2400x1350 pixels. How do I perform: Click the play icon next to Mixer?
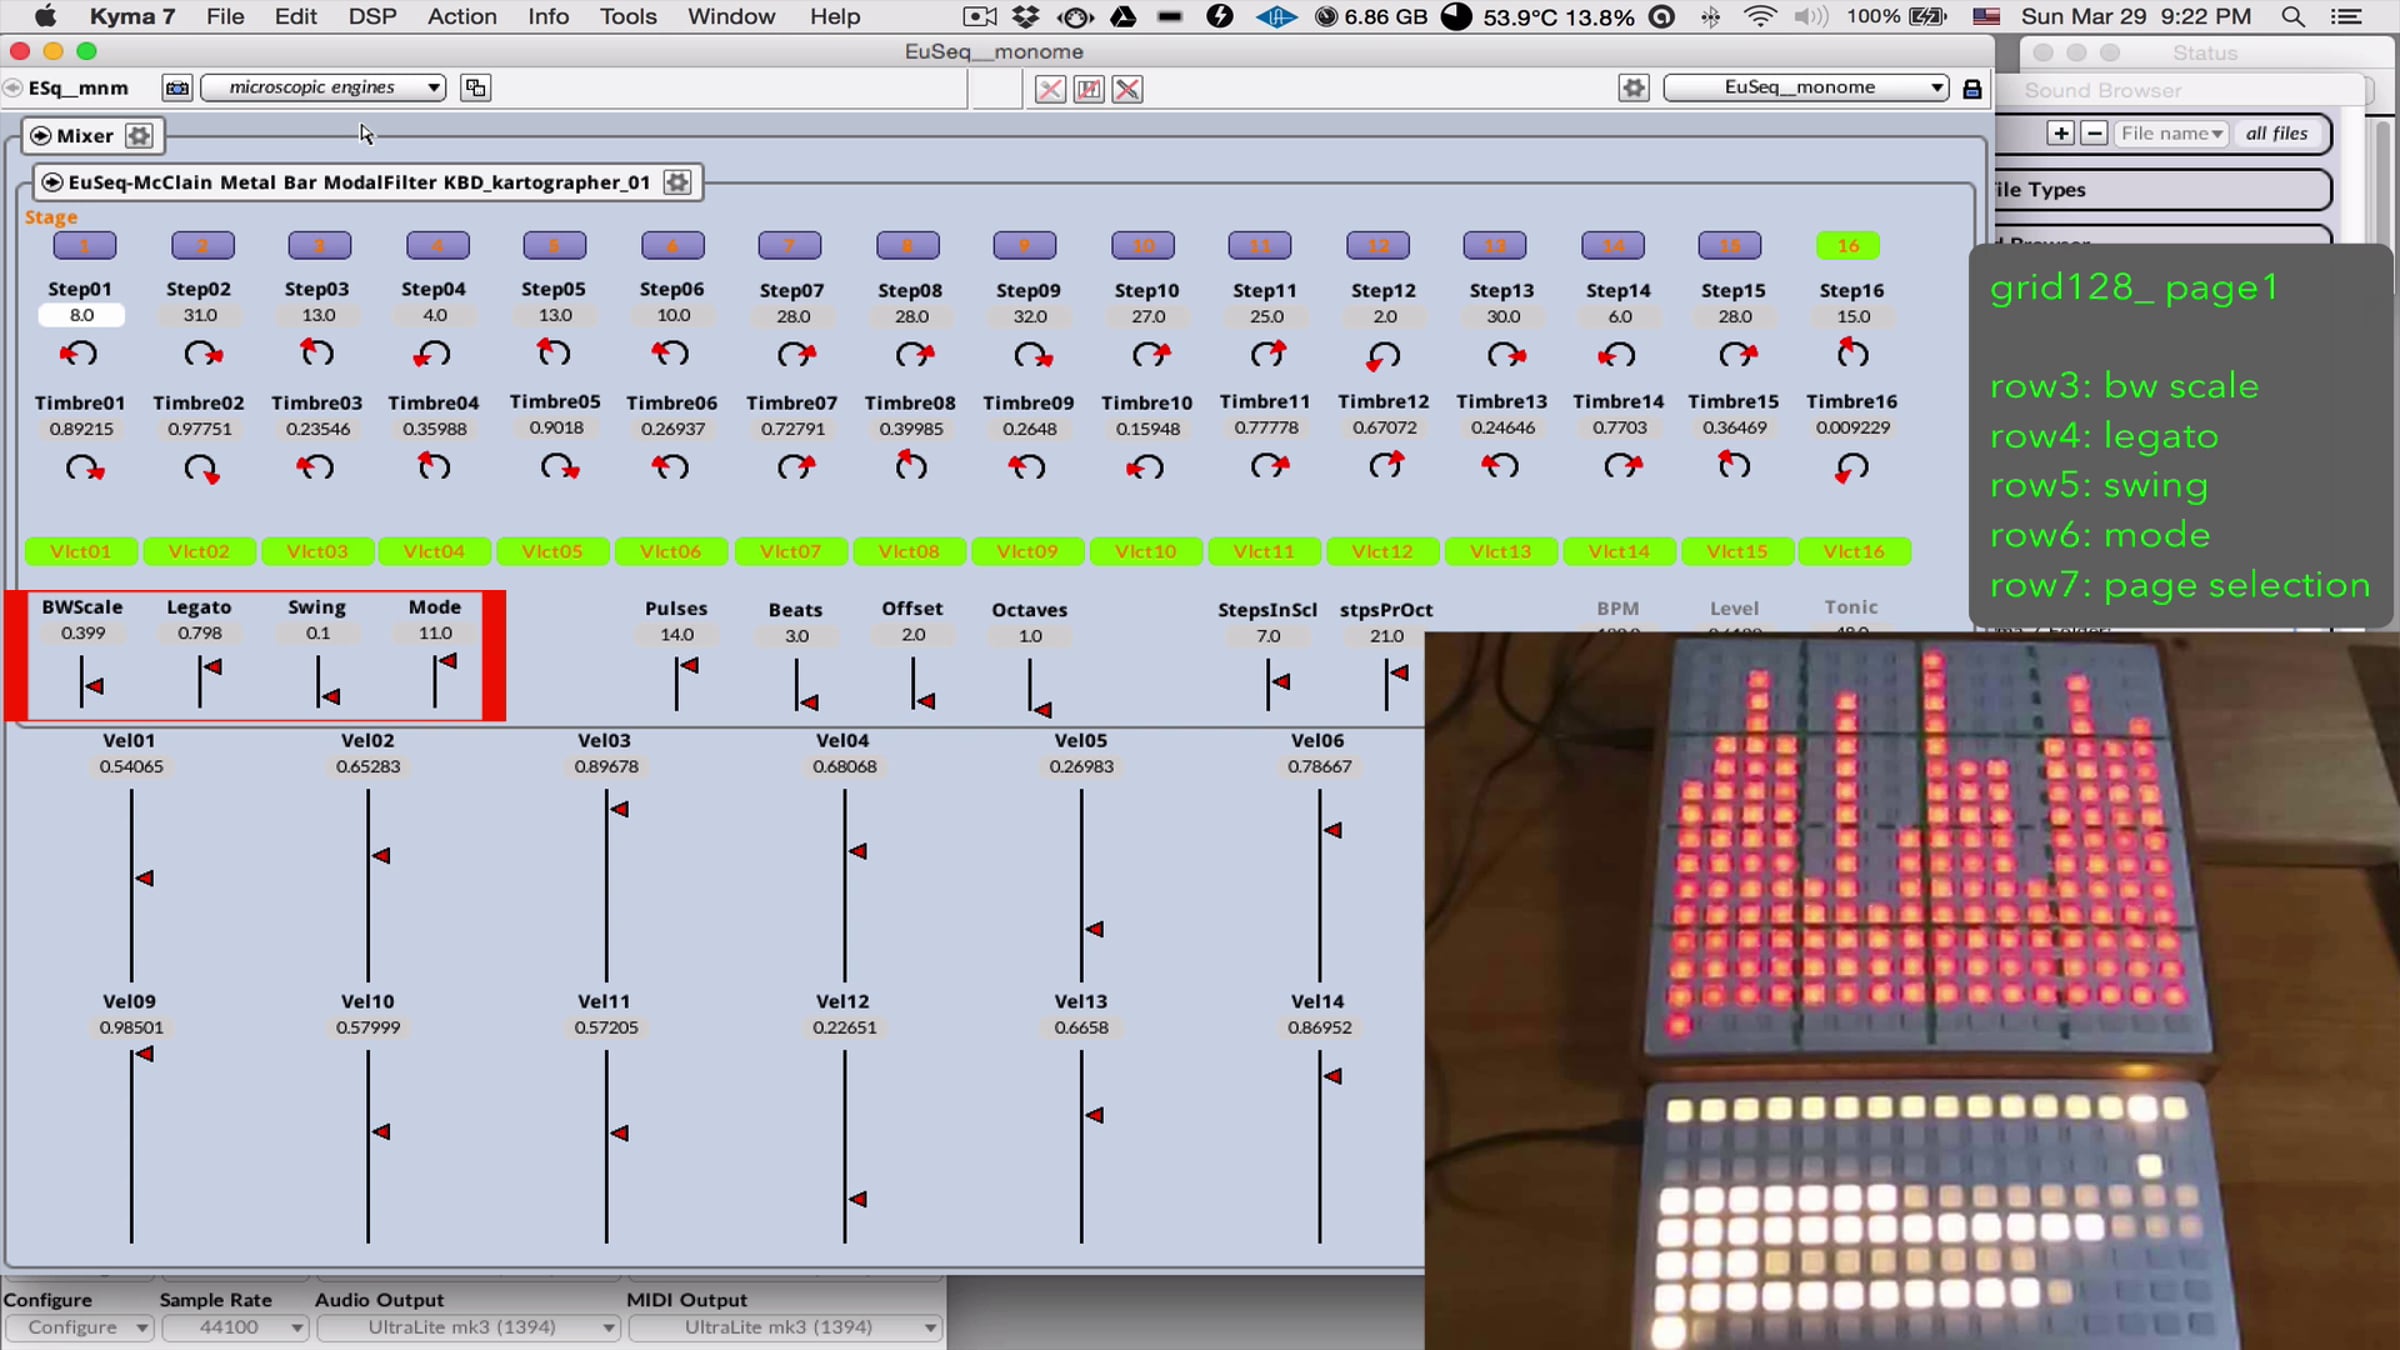(x=40, y=135)
